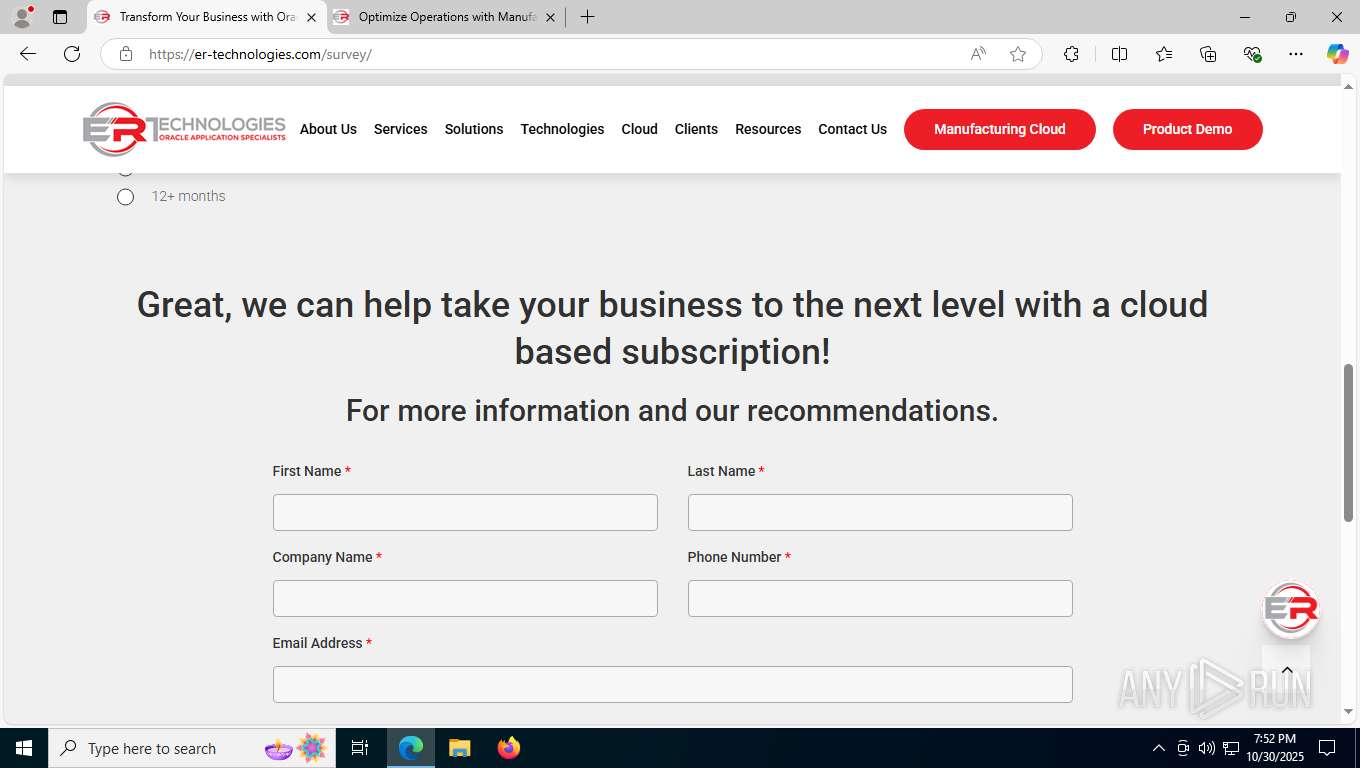Image resolution: width=1360 pixels, height=768 pixels.
Task: Open the Solutions menu
Action: (x=474, y=129)
